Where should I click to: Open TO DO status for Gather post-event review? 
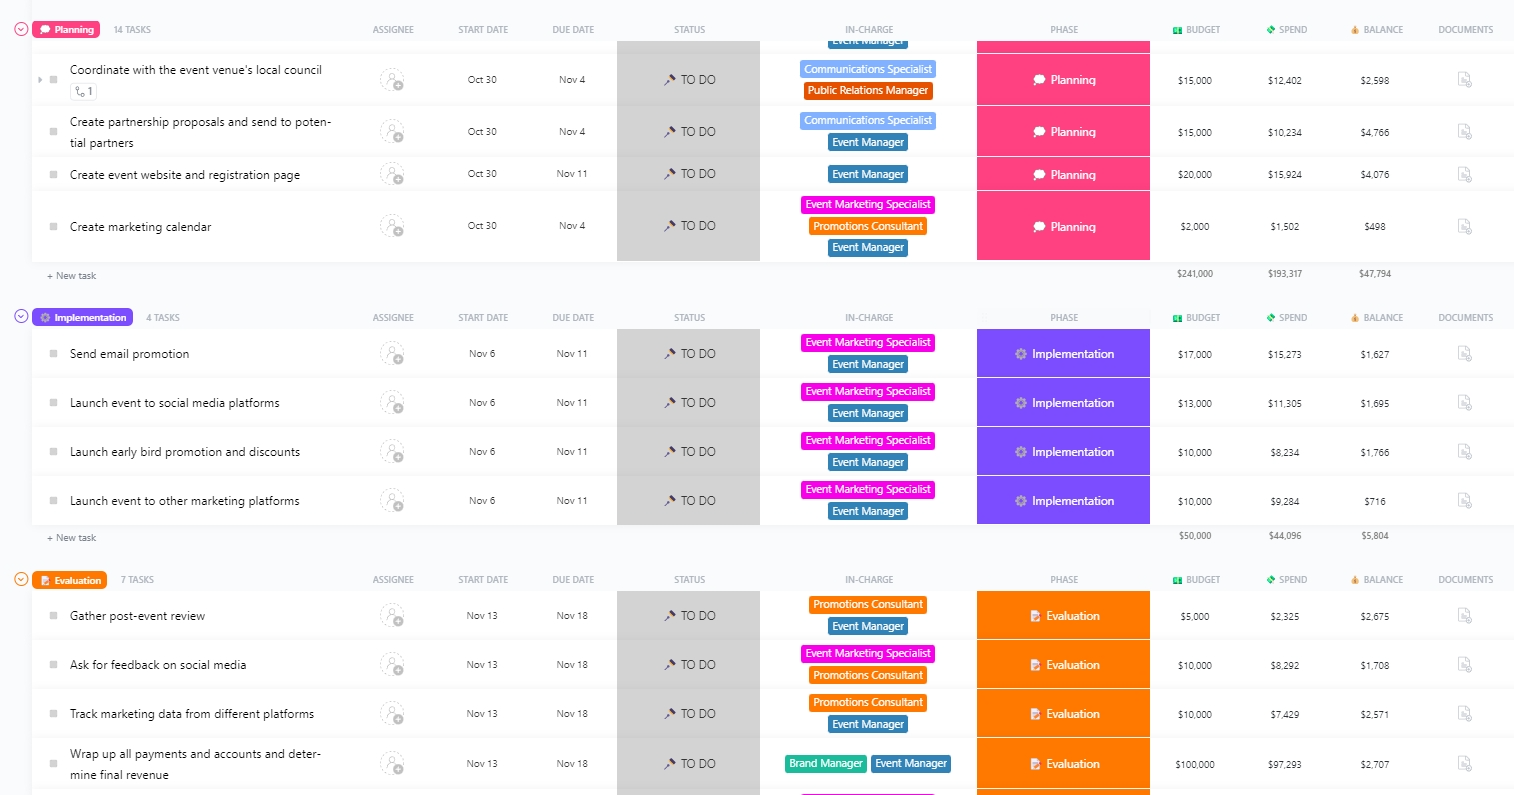tap(688, 616)
